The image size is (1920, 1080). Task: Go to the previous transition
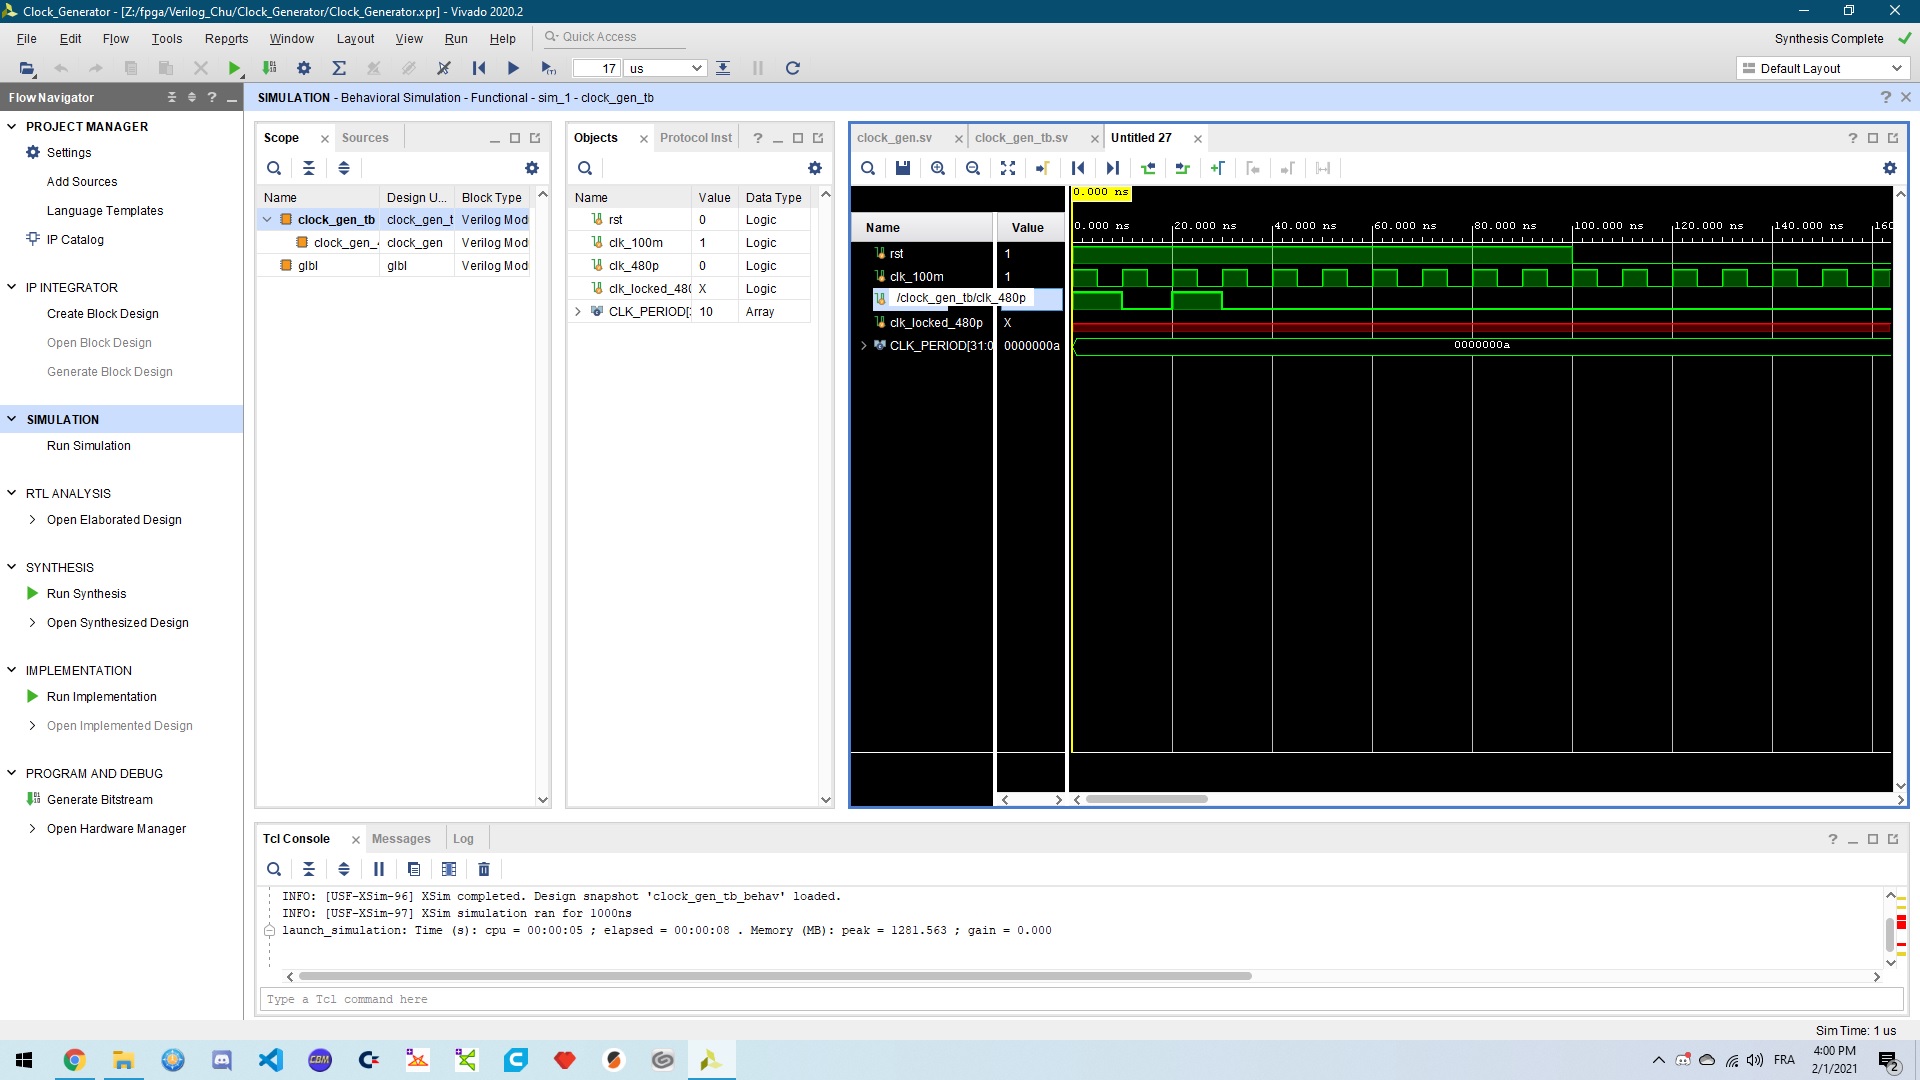(x=1148, y=168)
